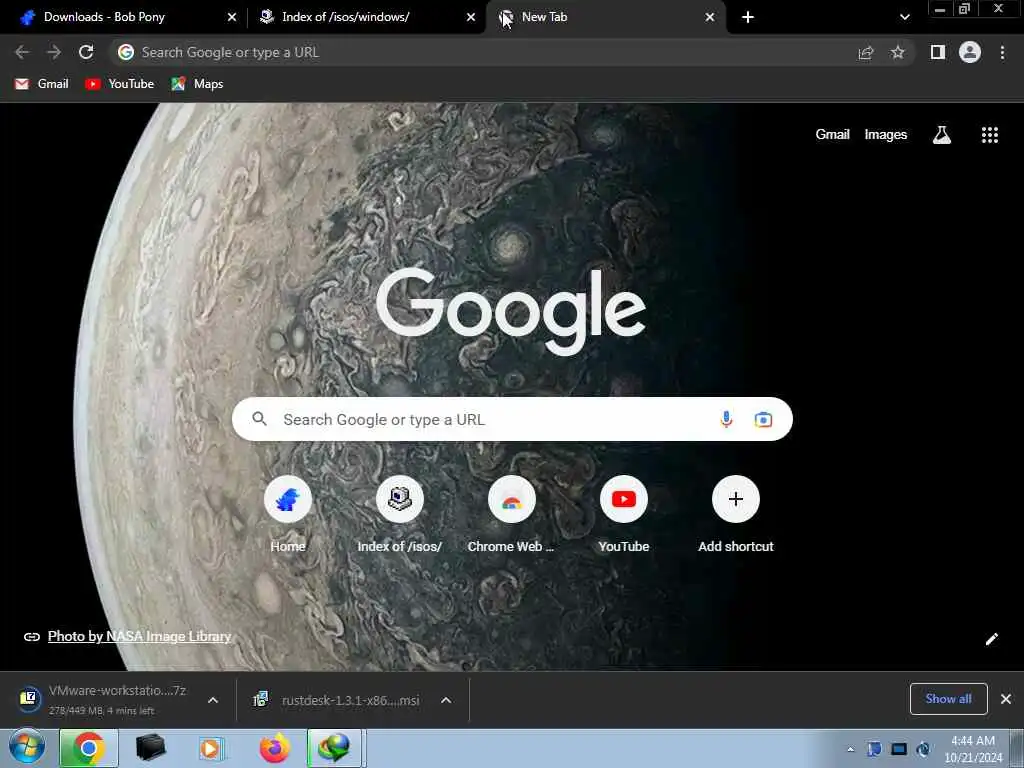Reload the page with the refresh icon

86,52
